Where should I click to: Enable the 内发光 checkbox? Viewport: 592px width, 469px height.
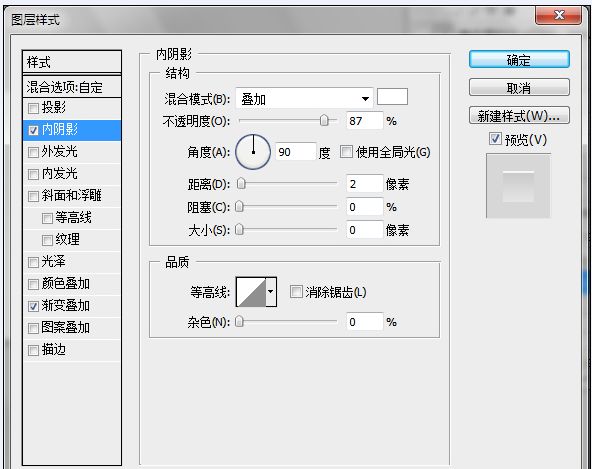tap(33, 174)
